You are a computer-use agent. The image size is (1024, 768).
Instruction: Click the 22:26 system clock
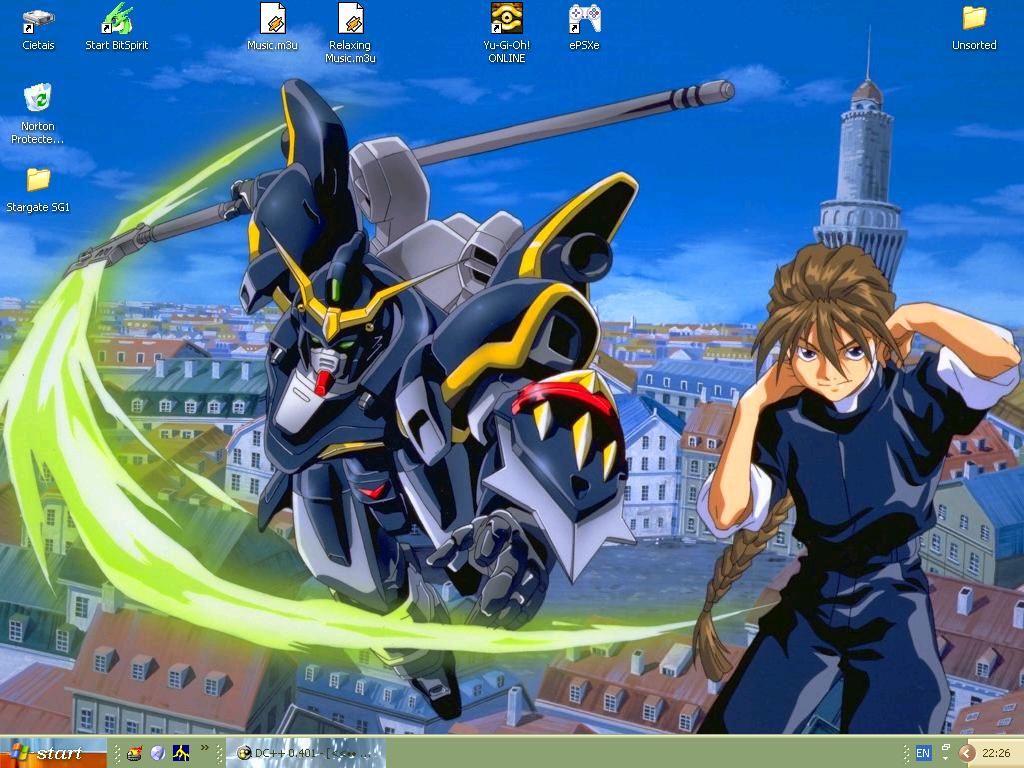click(996, 754)
